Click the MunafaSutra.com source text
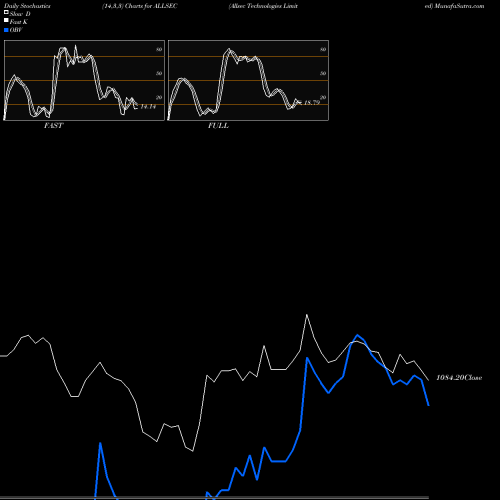The width and height of the screenshot is (500, 500). (x=459, y=6)
